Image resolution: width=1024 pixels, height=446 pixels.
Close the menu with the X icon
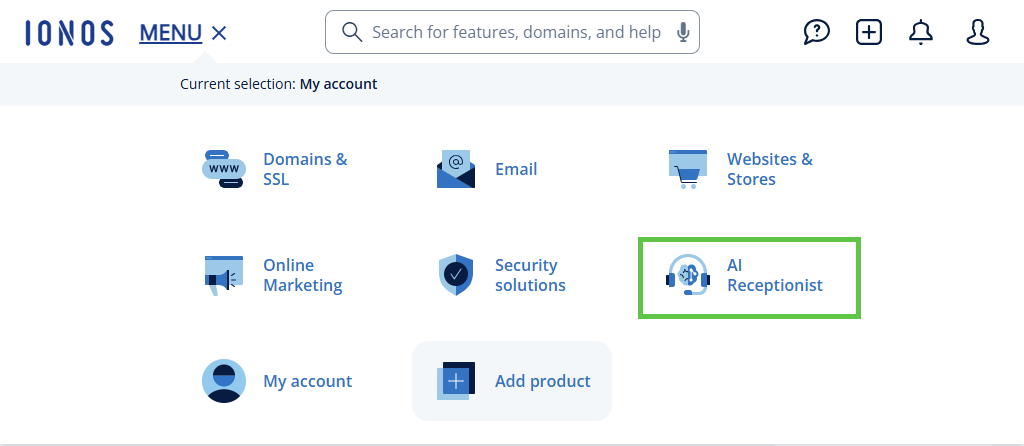pyautogui.click(x=220, y=33)
